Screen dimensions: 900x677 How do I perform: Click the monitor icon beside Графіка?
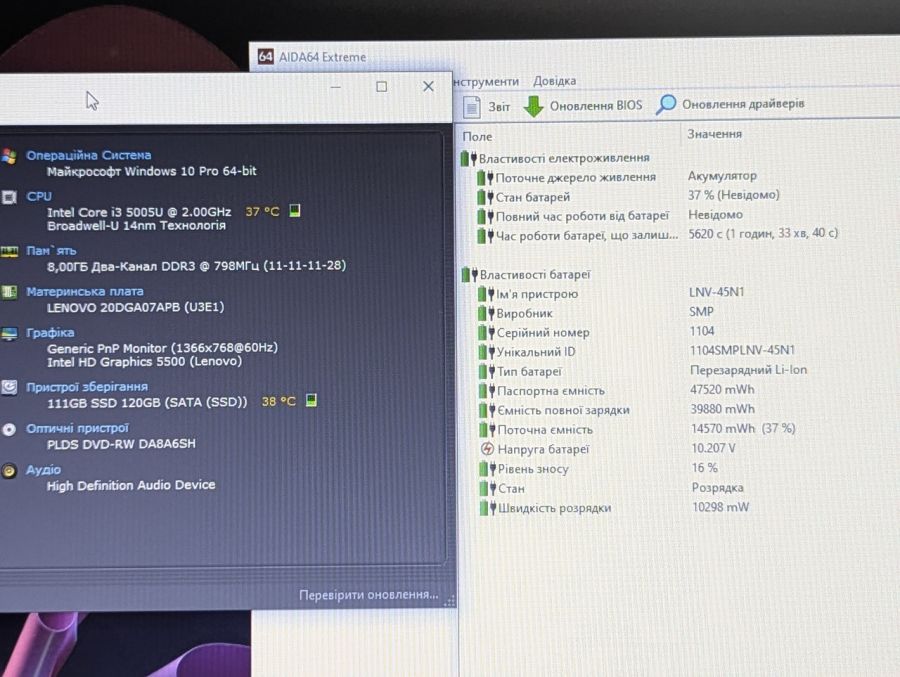(x=9, y=334)
